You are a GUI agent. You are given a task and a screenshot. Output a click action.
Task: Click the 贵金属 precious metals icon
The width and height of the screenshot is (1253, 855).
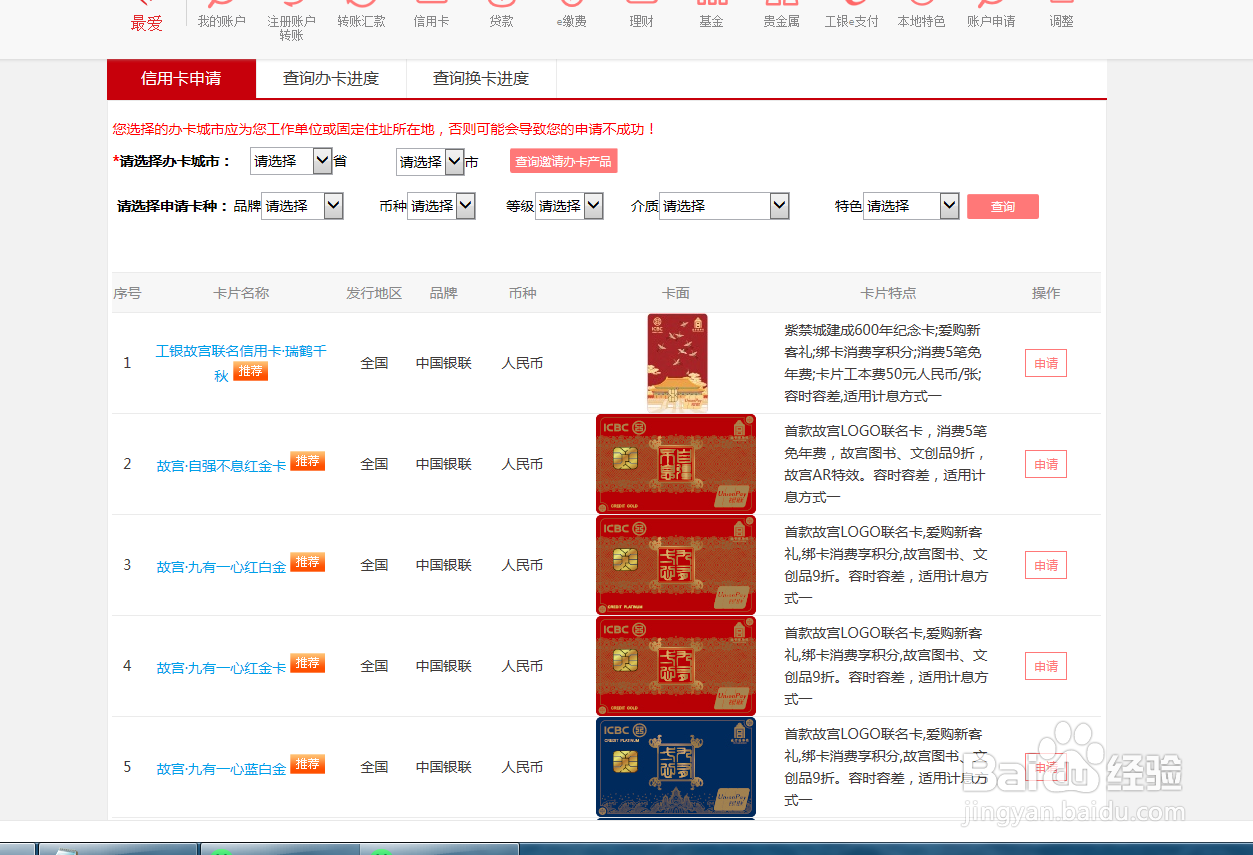click(781, 14)
